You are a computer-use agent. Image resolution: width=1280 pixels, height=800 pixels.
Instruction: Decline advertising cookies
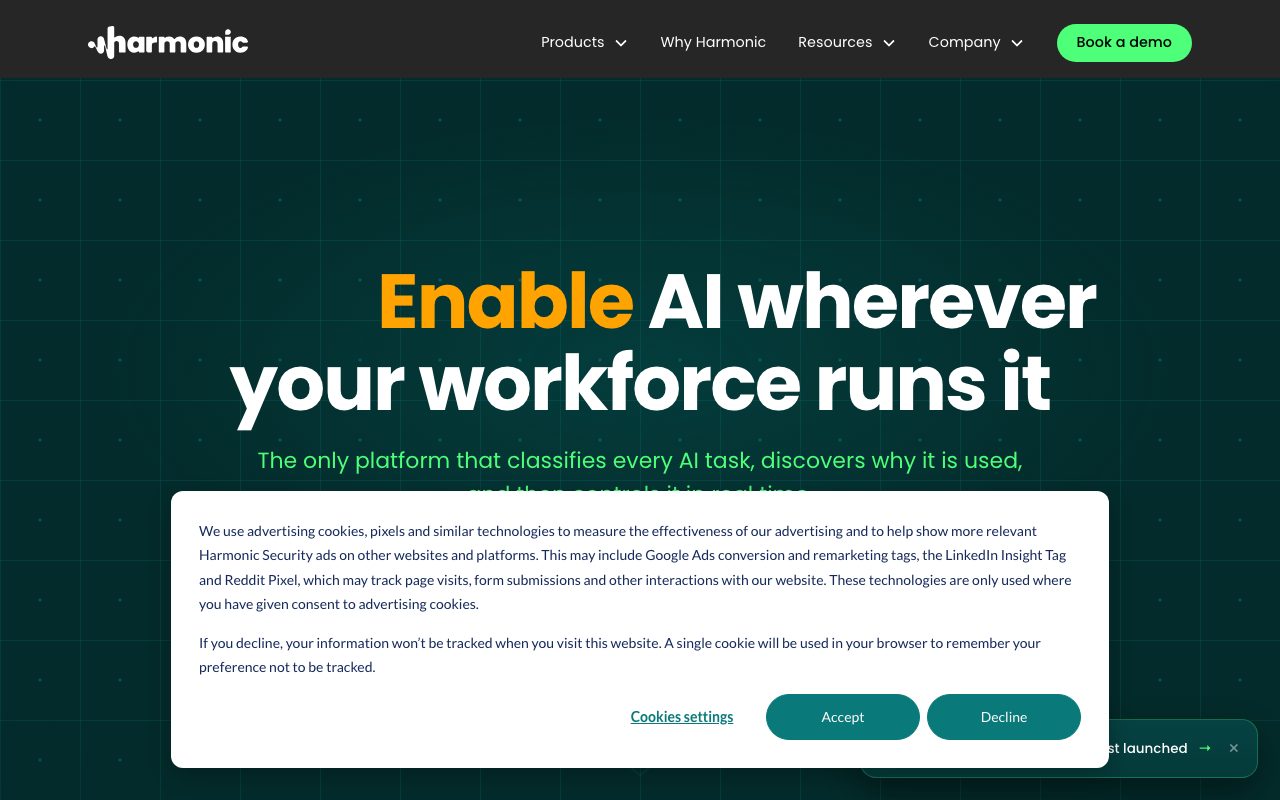(x=1004, y=717)
